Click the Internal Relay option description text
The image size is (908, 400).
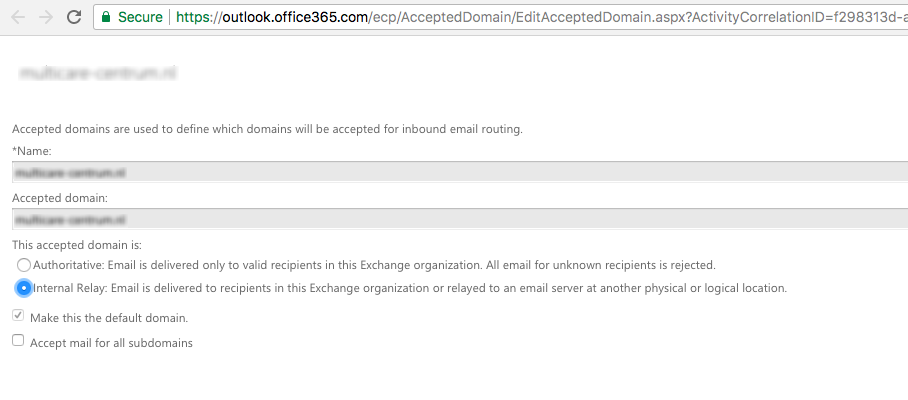point(410,288)
